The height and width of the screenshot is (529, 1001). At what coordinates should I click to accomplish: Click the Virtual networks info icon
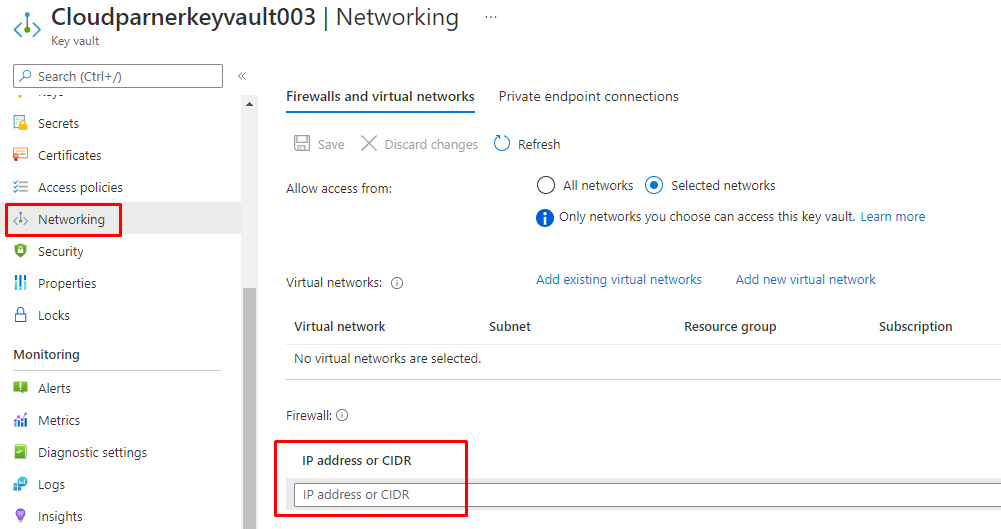(397, 283)
